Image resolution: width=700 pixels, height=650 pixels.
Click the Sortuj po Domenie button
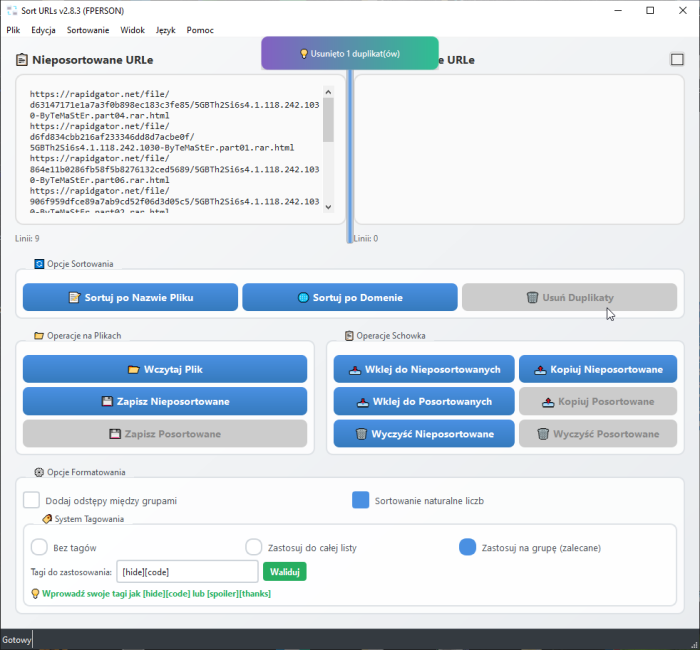click(x=349, y=297)
